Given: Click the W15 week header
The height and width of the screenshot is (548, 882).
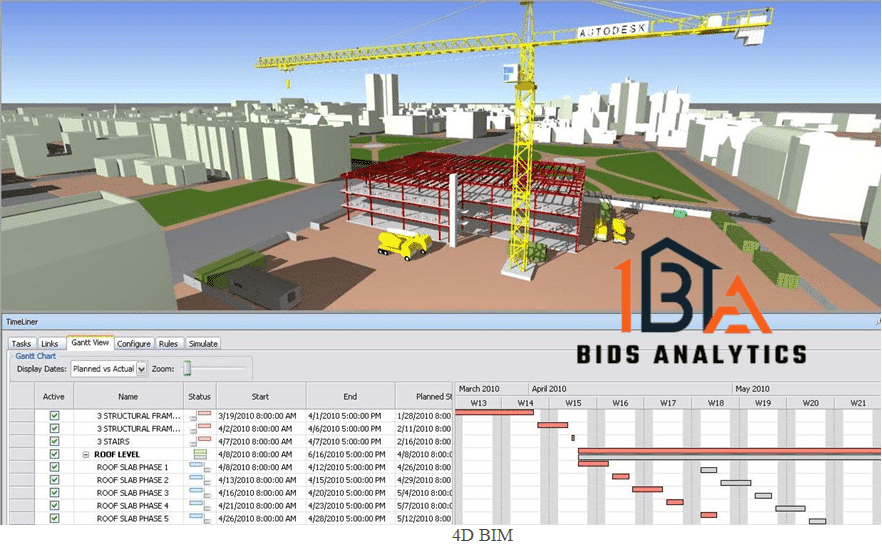Looking at the screenshot, I should (573, 403).
